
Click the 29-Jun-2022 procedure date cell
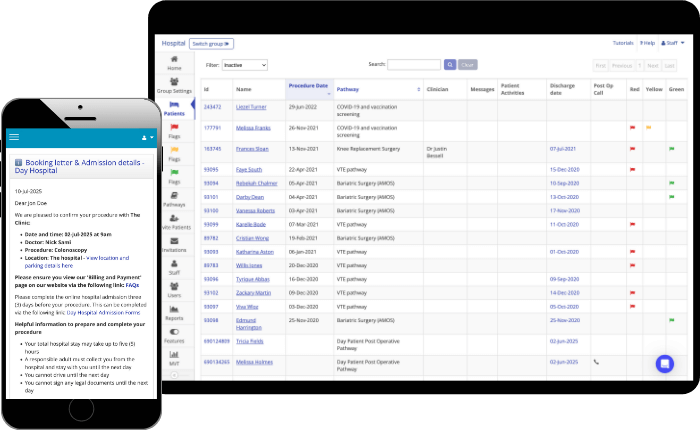coord(303,107)
